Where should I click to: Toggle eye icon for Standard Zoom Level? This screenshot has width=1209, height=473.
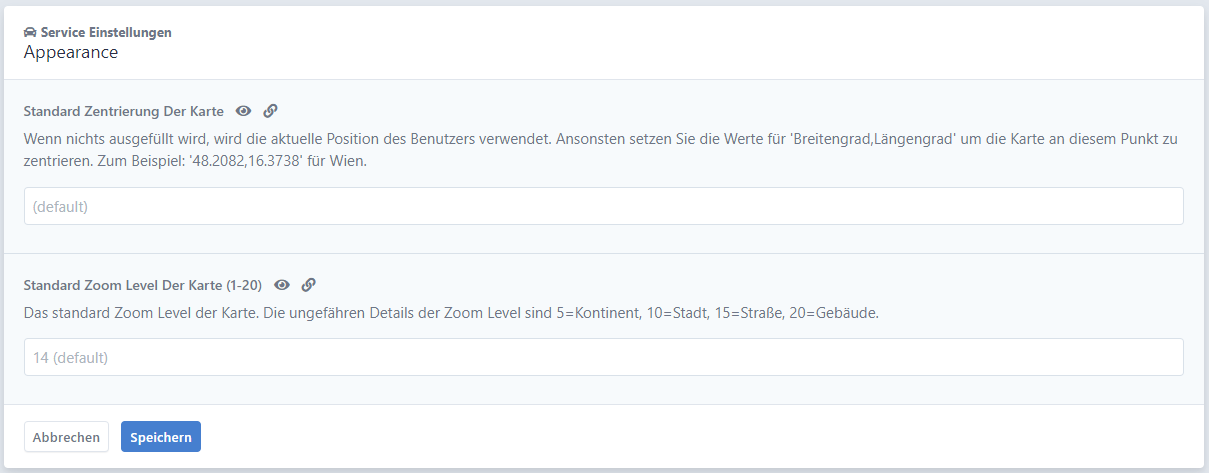[x=282, y=285]
